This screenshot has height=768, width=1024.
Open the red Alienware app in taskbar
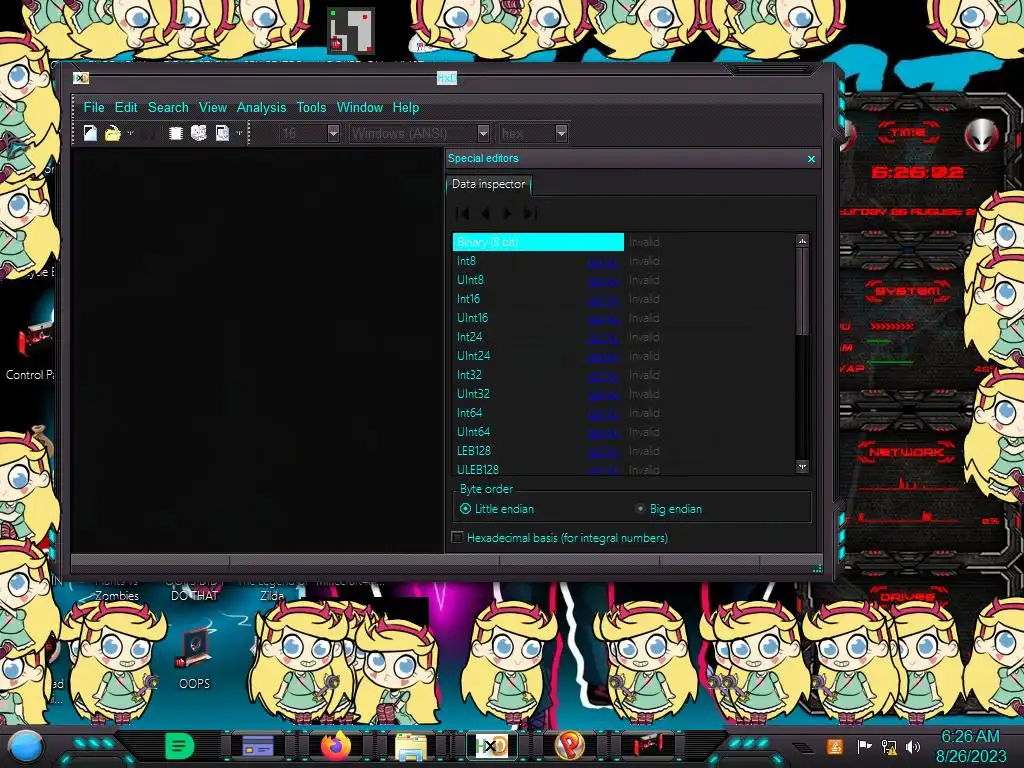pos(649,745)
